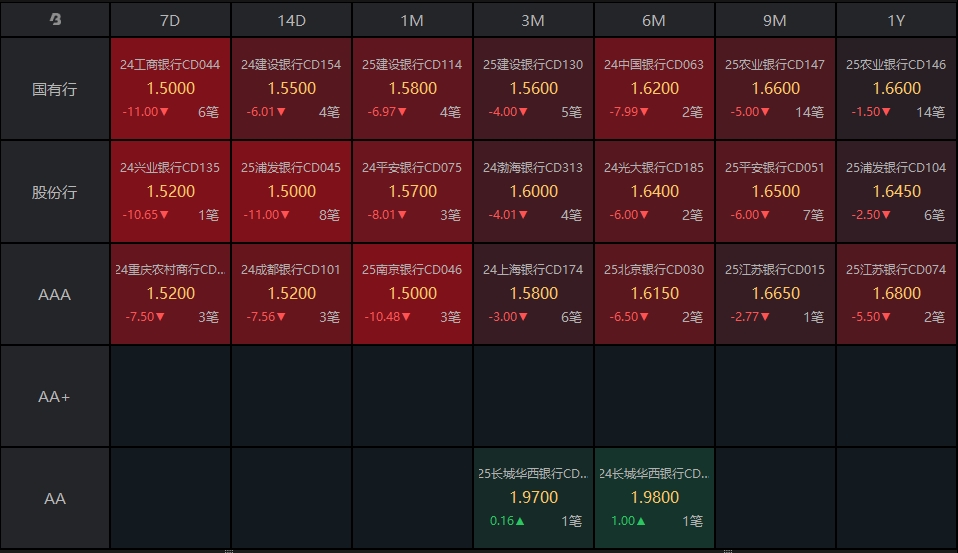Click the 25南京银行CD046 bond name

pyautogui.click(x=412, y=269)
